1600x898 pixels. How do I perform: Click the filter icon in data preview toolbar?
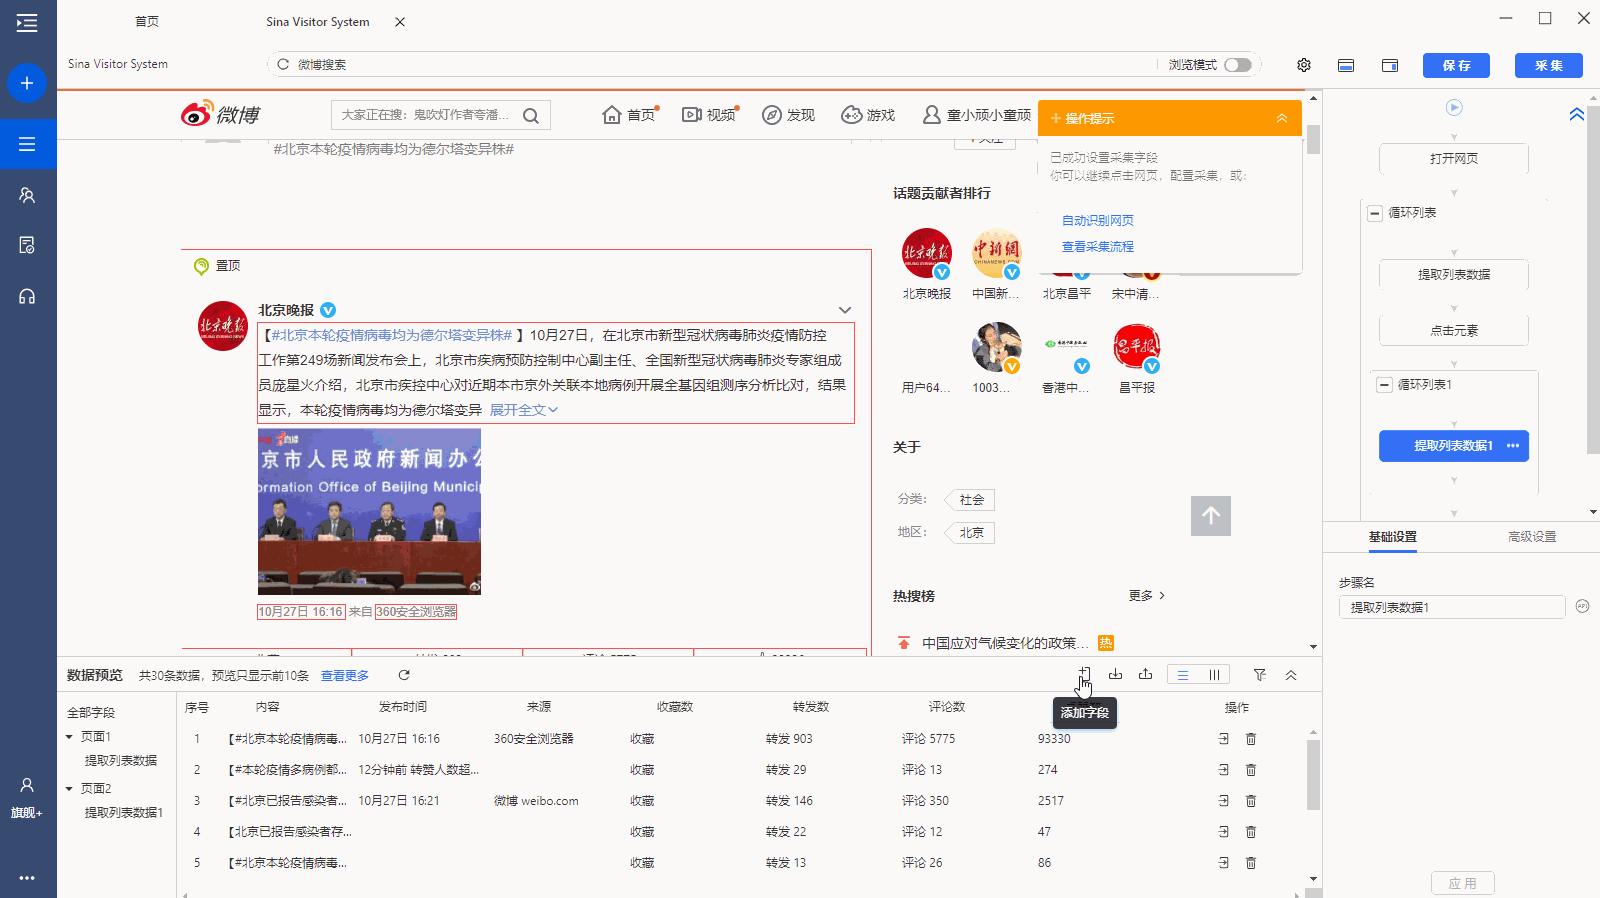tap(1259, 675)
